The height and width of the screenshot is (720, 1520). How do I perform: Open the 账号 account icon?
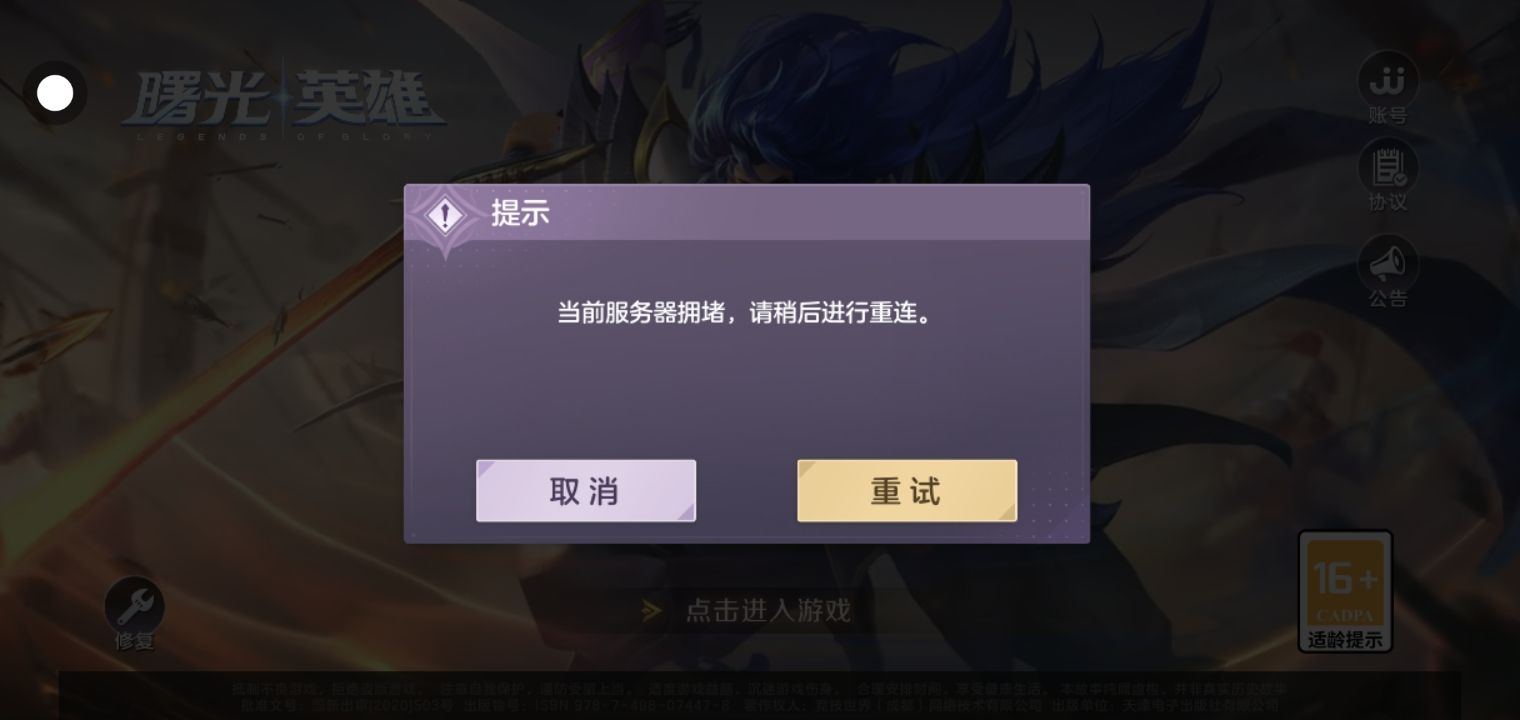coord(1388,79)
